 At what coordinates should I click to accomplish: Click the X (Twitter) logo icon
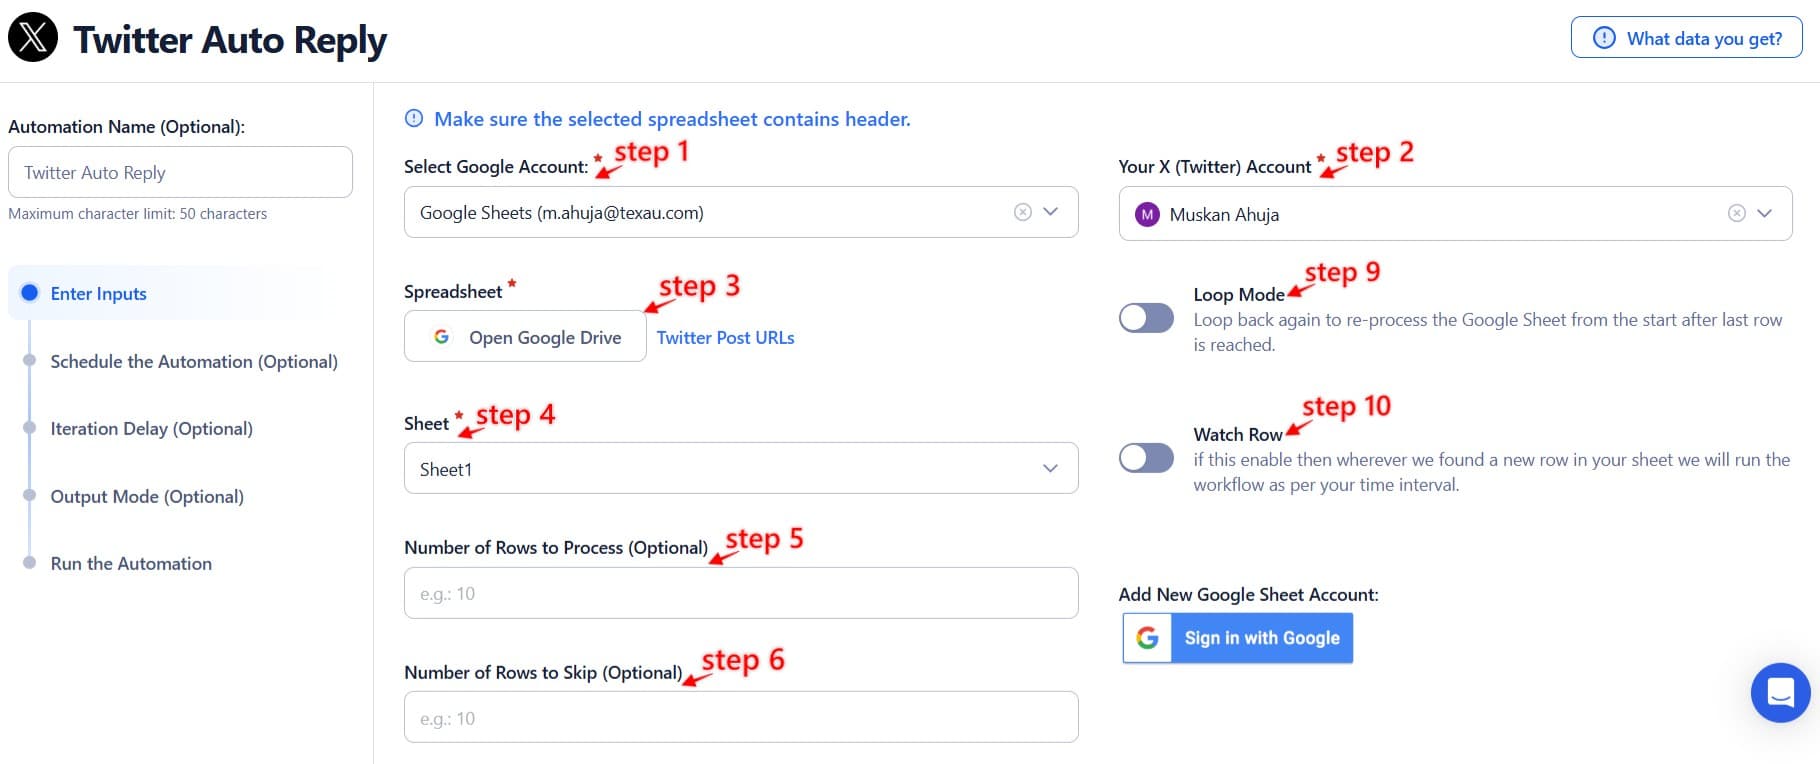coord(33,38)
